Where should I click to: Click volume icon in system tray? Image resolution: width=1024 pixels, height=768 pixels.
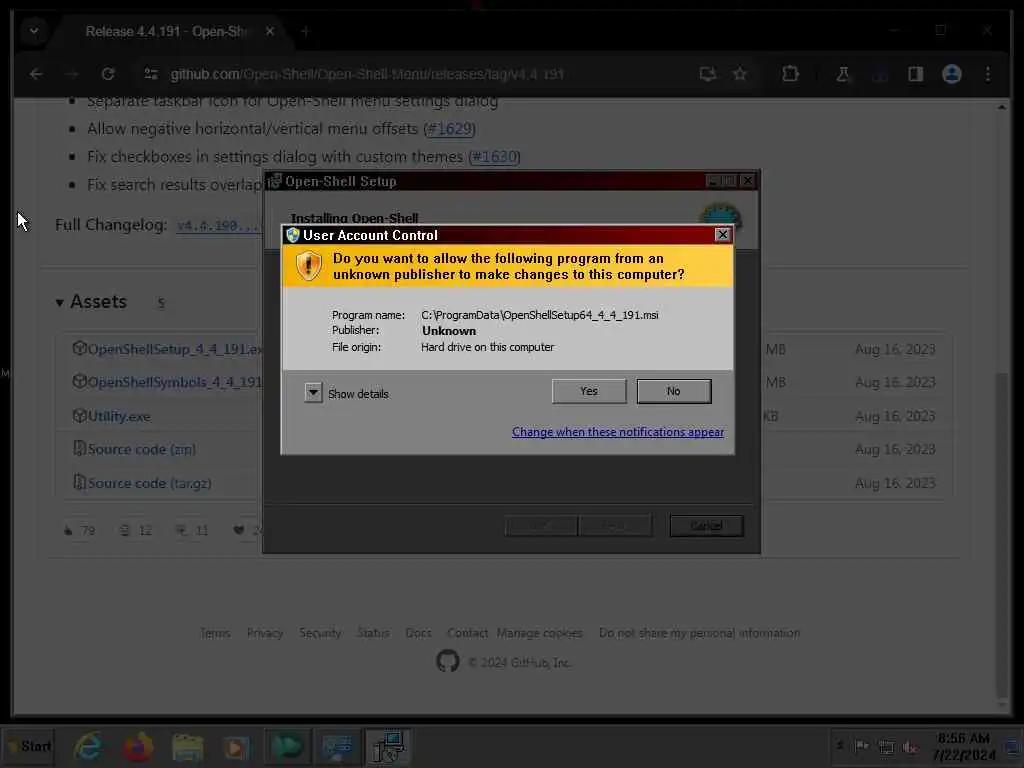point(910,746)
